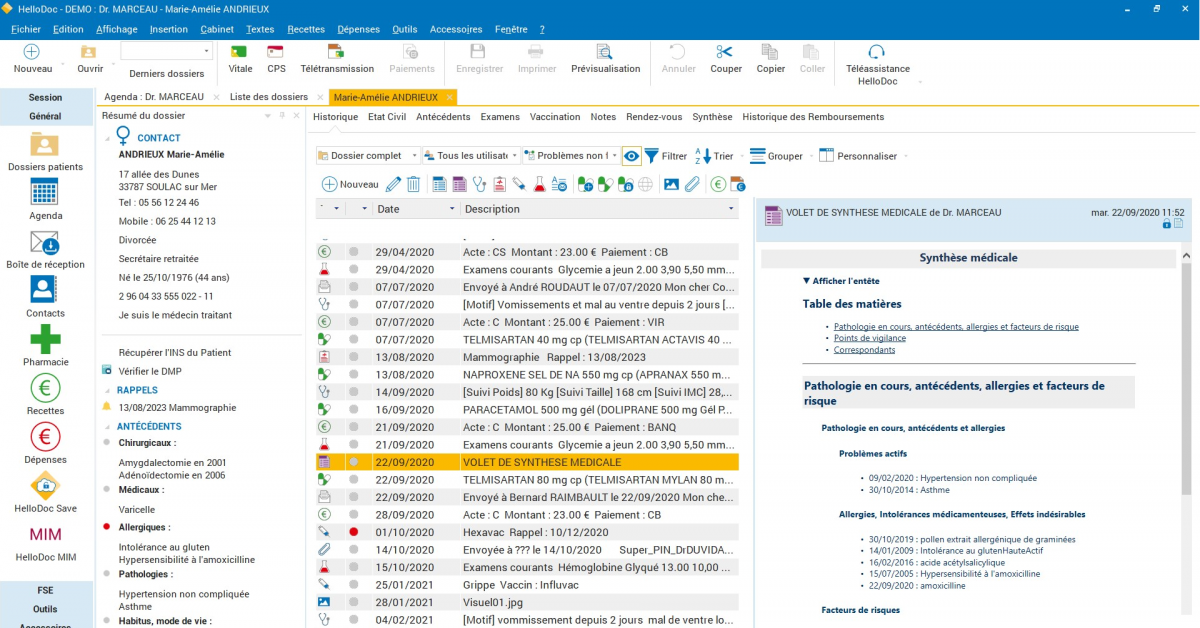Toggle the Filtrer funnel button
The image size is (1200, 628).
click(x=652, y=156)
